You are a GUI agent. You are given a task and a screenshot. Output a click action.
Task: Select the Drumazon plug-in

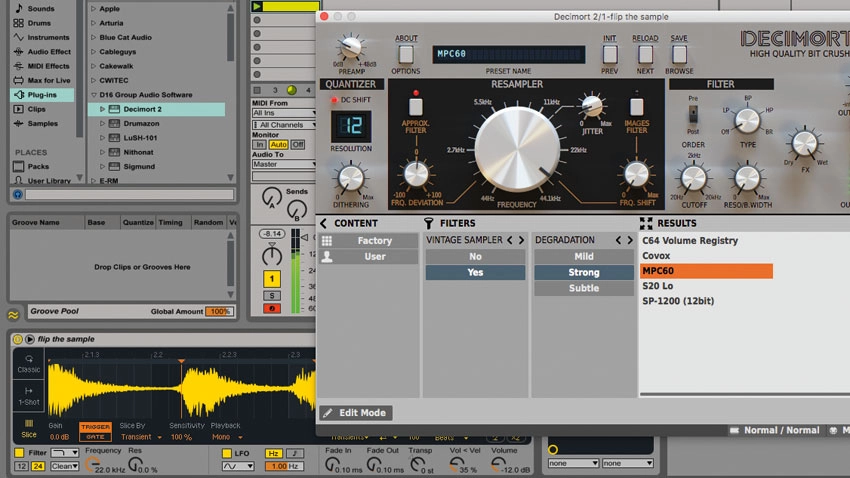coord(141,123)
